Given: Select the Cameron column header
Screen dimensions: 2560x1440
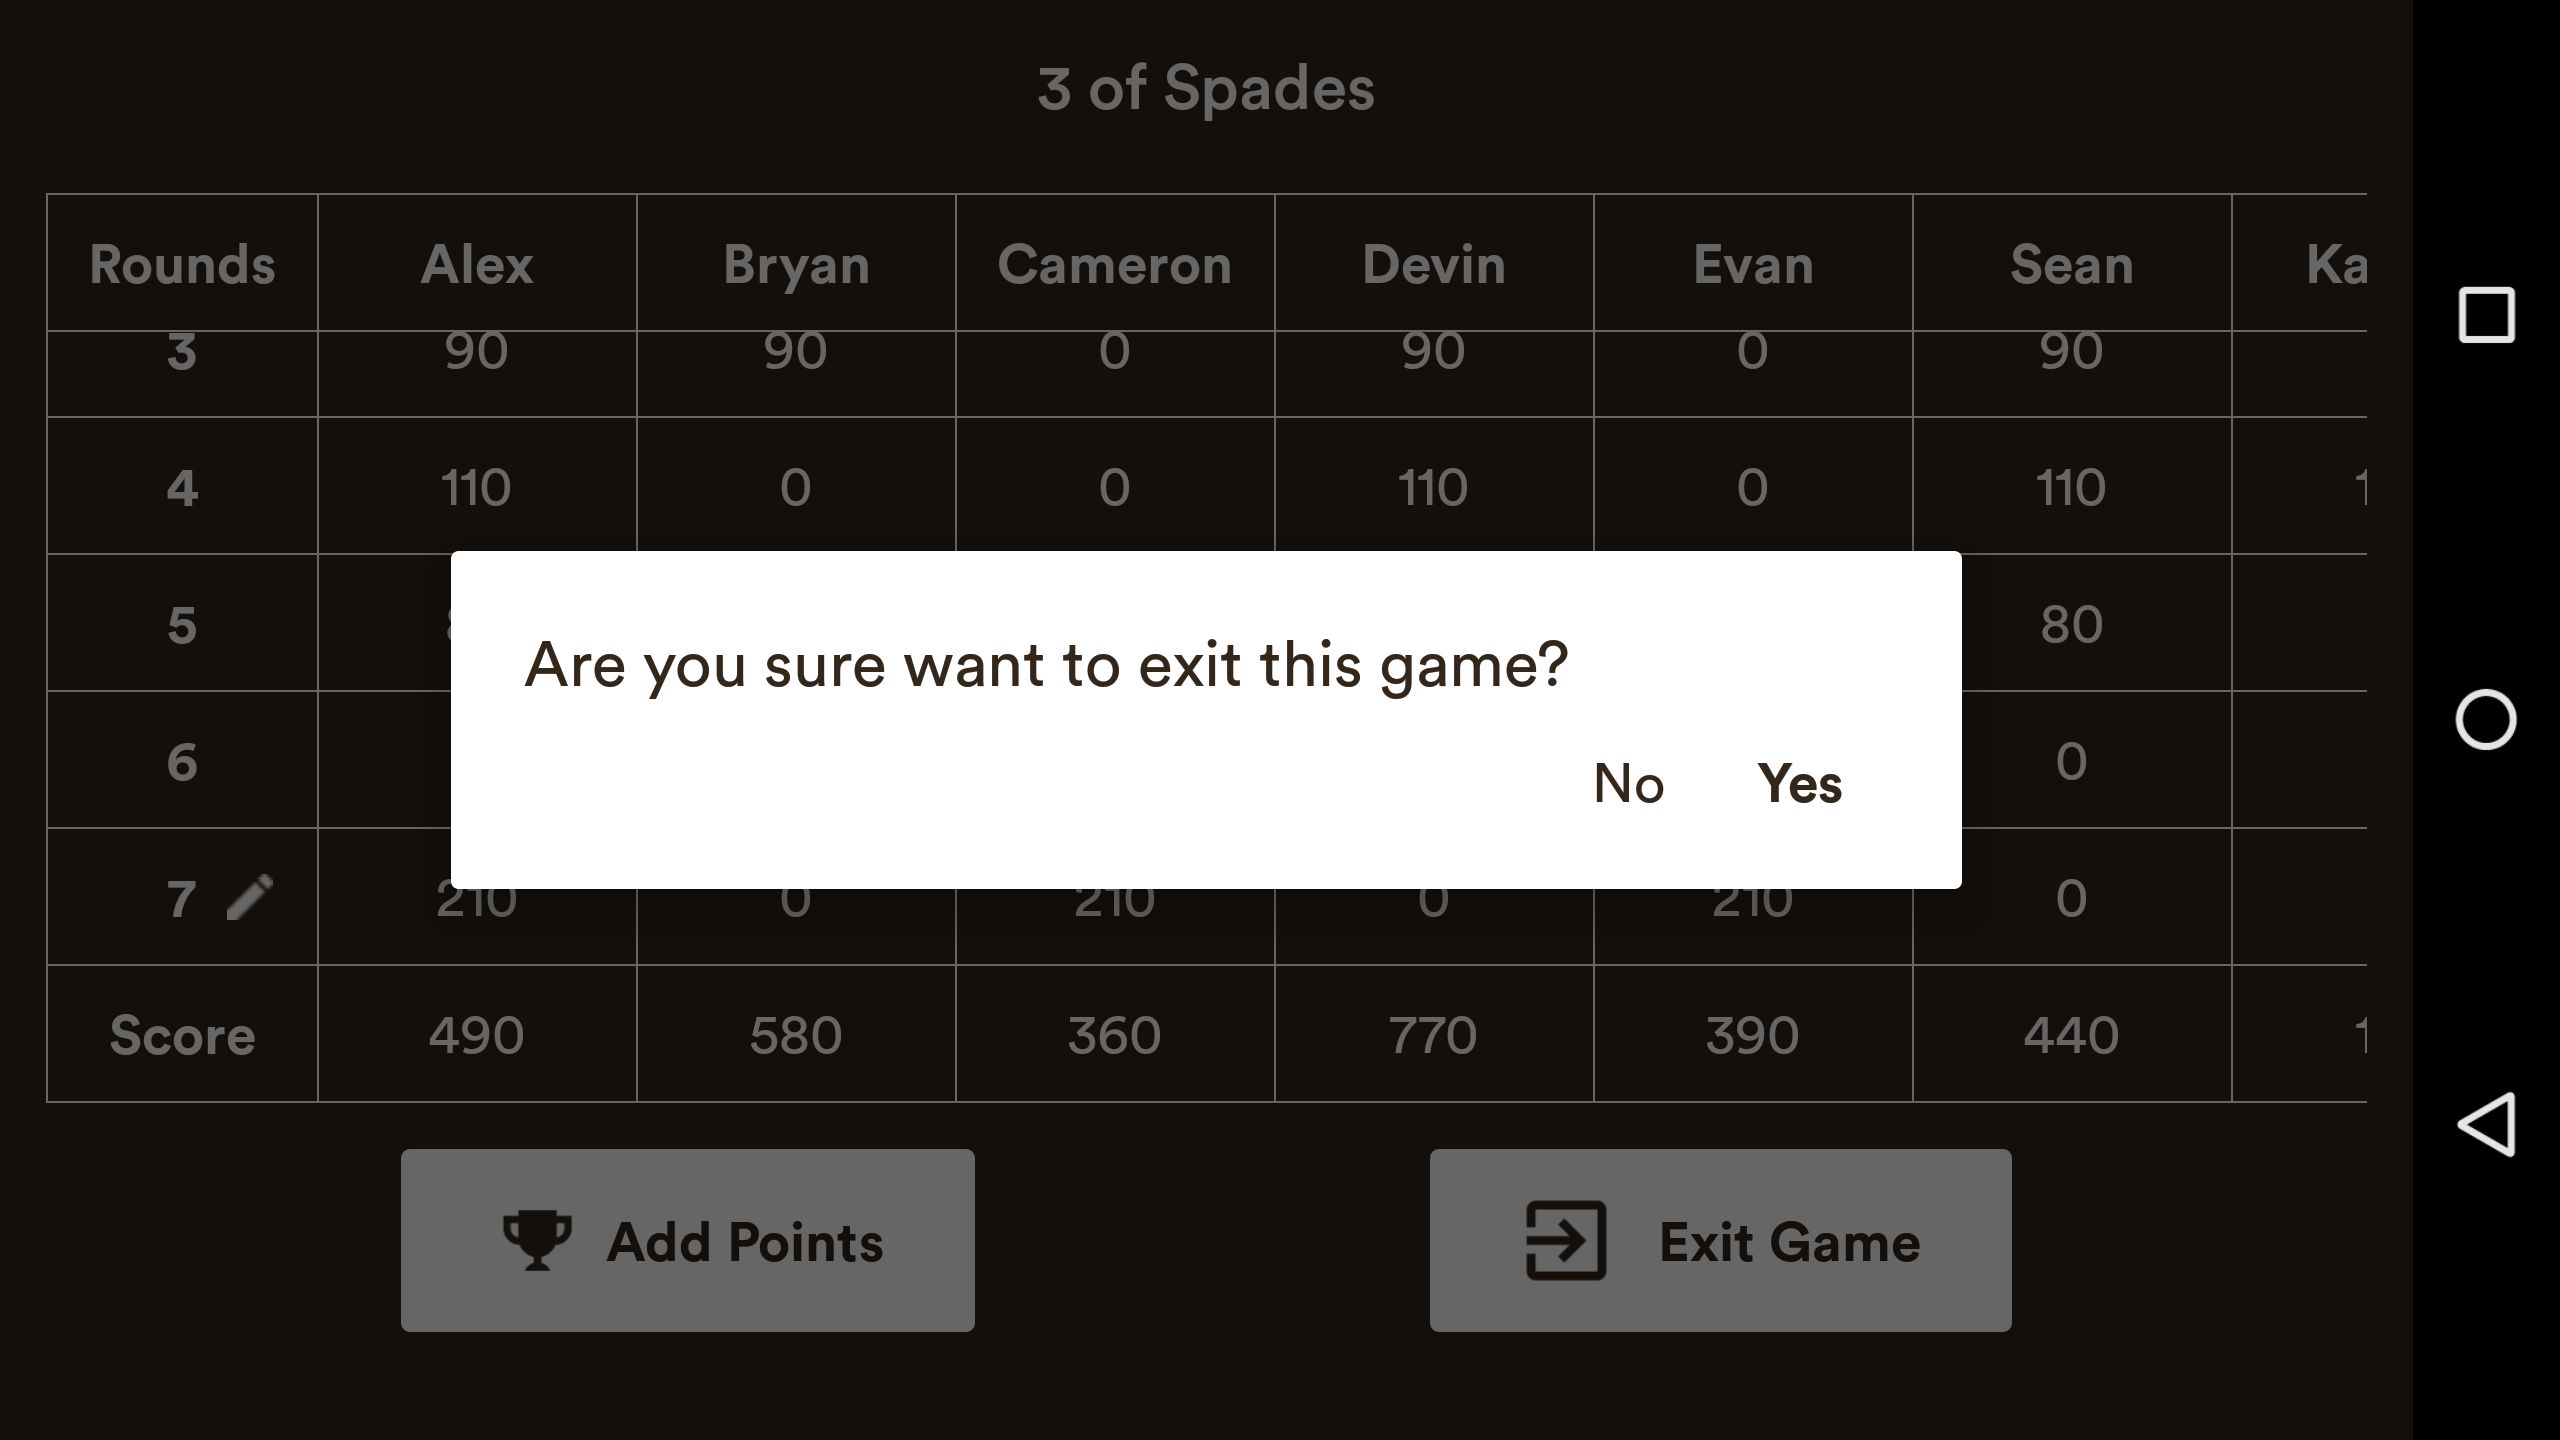Looking at the screenshot, I should coord(1114,264).
